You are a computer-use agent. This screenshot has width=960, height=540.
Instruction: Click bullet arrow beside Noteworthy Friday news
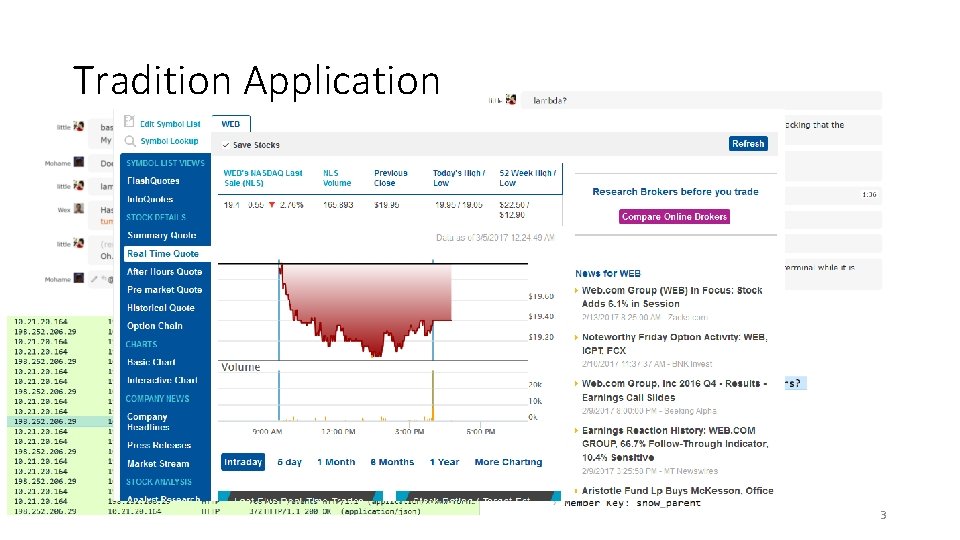(576, 337)
